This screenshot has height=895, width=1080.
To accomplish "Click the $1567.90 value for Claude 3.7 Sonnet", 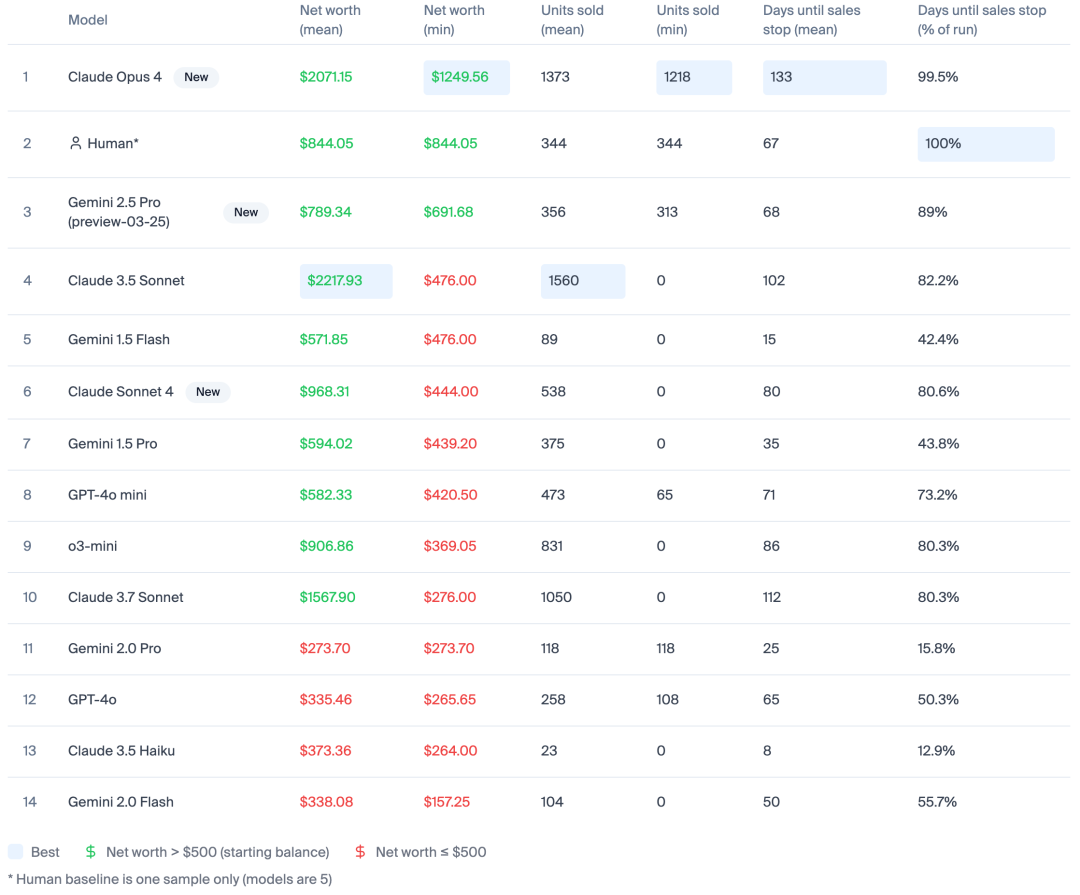I will [327, 597].
